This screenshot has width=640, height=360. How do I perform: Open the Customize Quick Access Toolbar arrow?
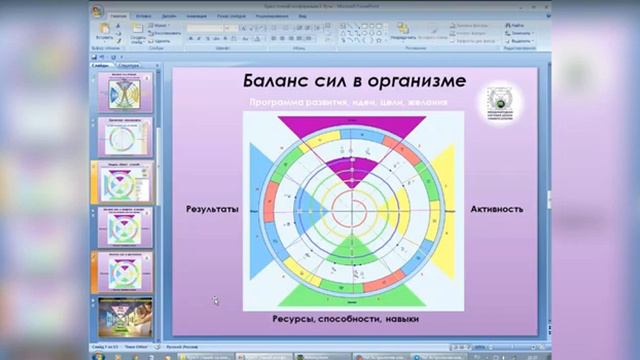[122, 57]
